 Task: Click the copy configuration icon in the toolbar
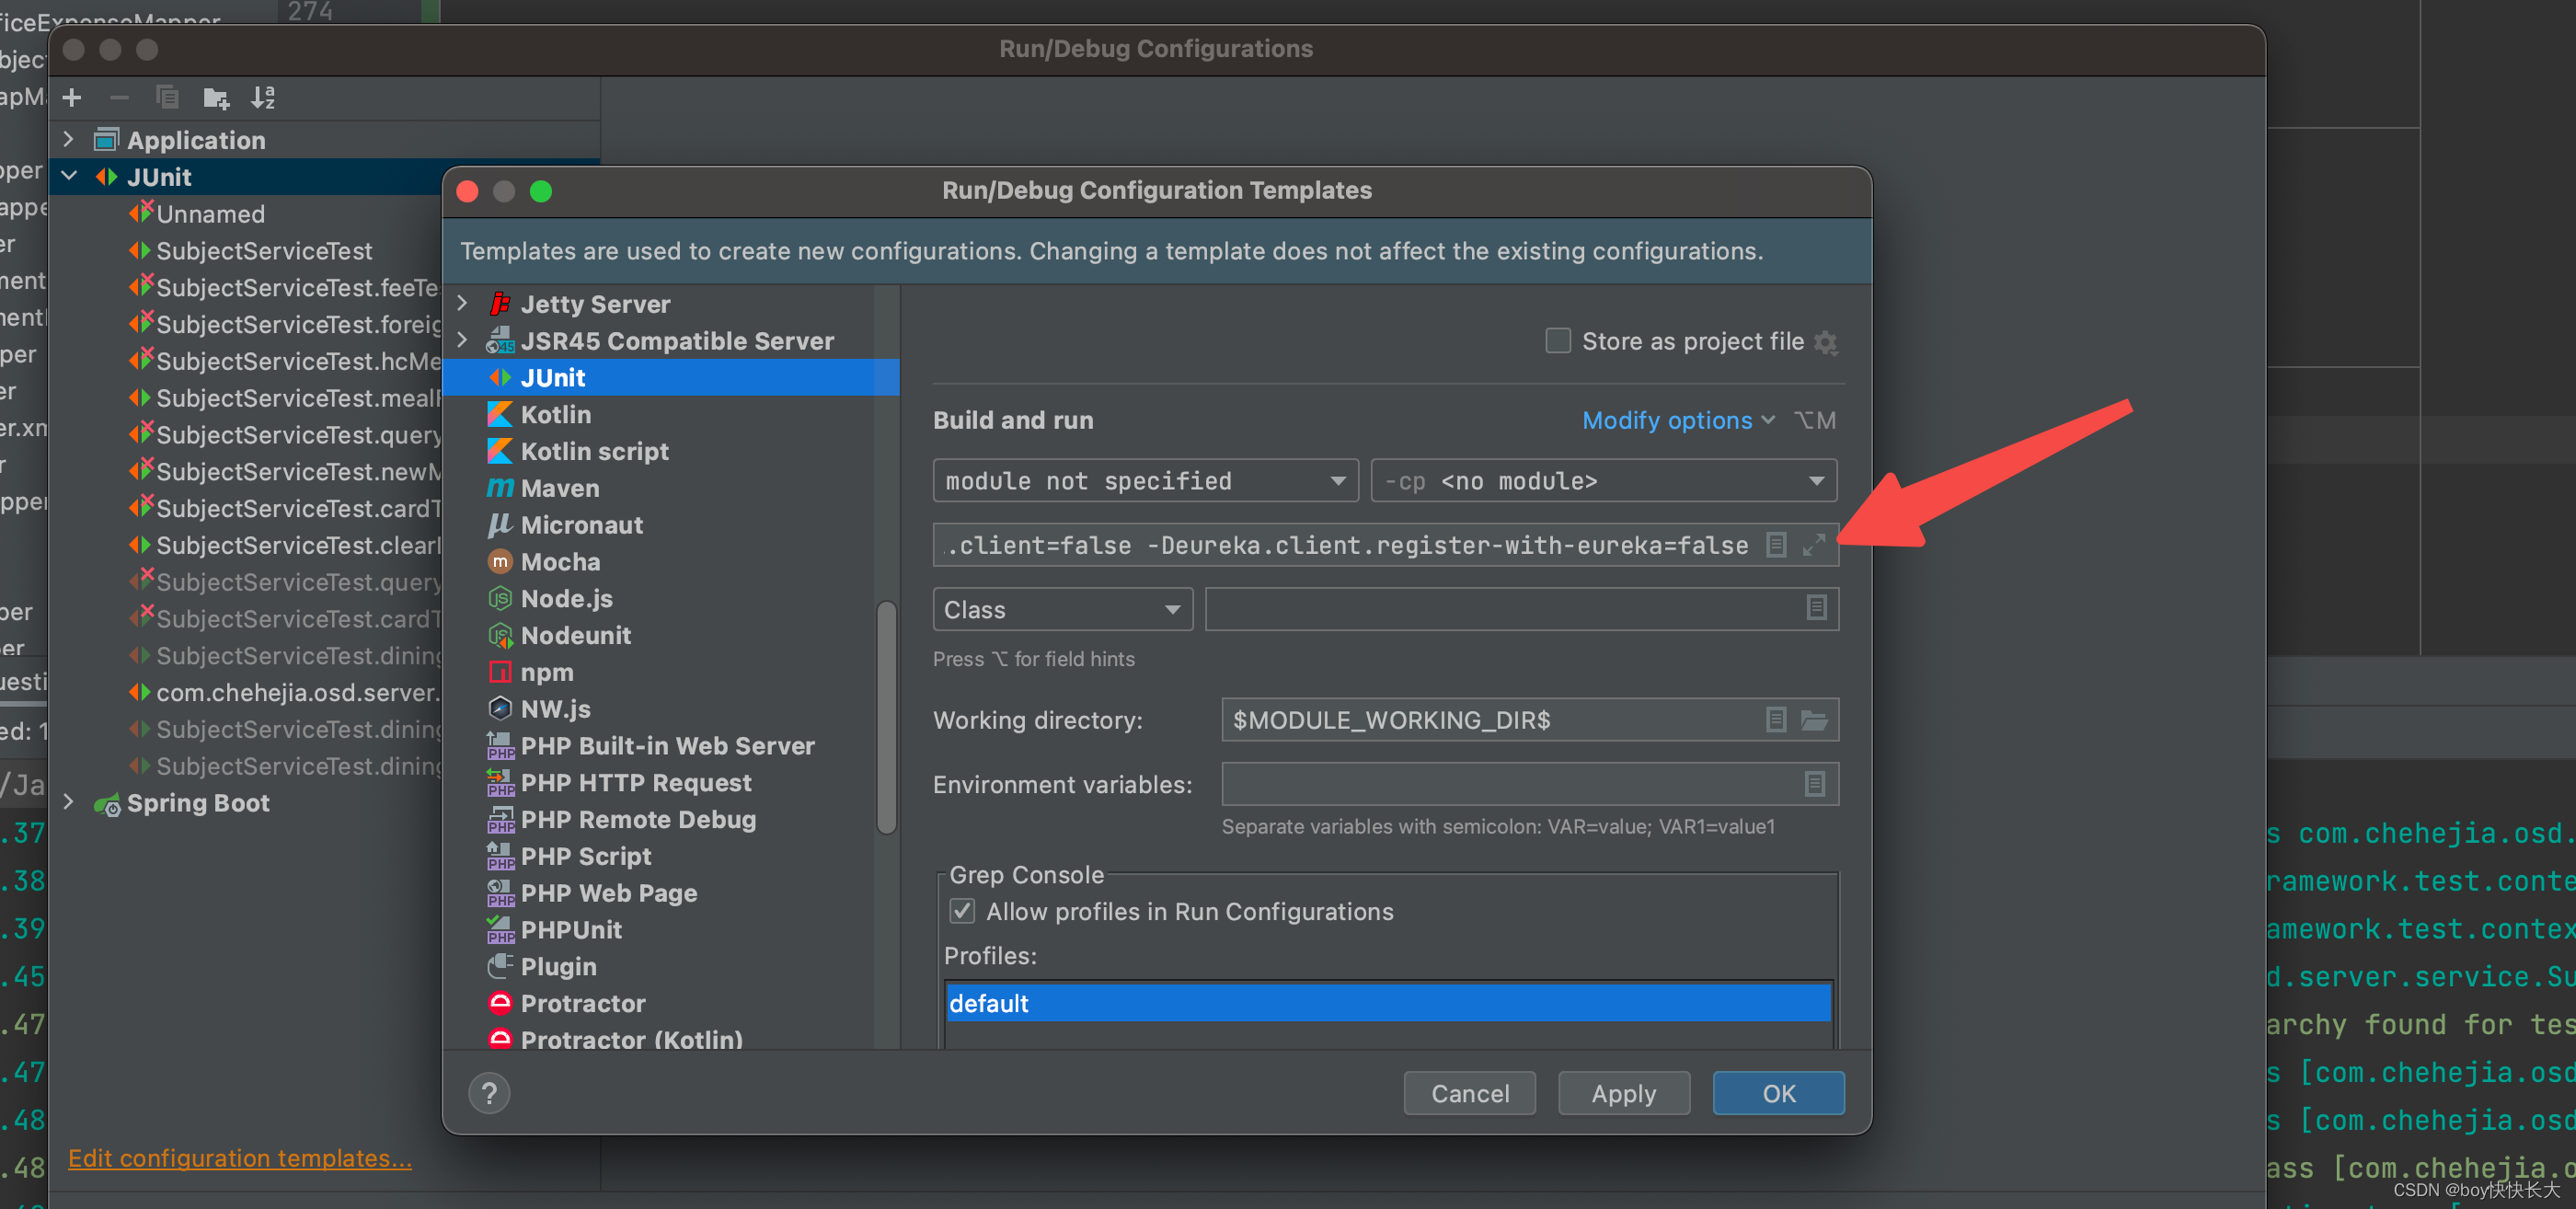pos(167,98)
